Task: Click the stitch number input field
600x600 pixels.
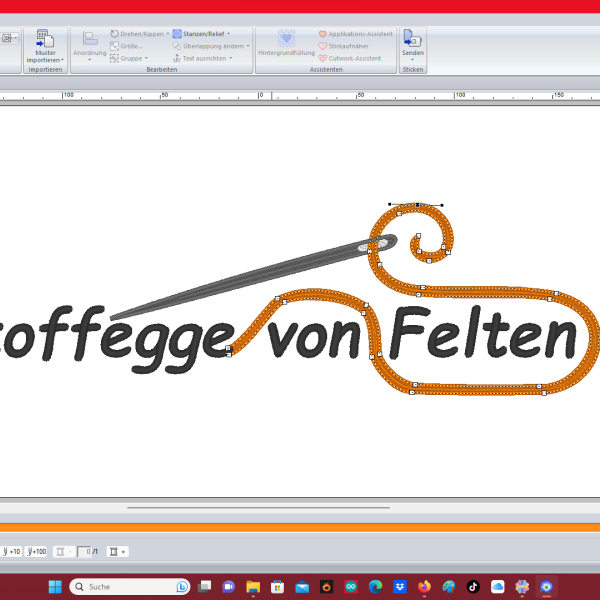Action: pyautogui.click(x=87, y=551)
